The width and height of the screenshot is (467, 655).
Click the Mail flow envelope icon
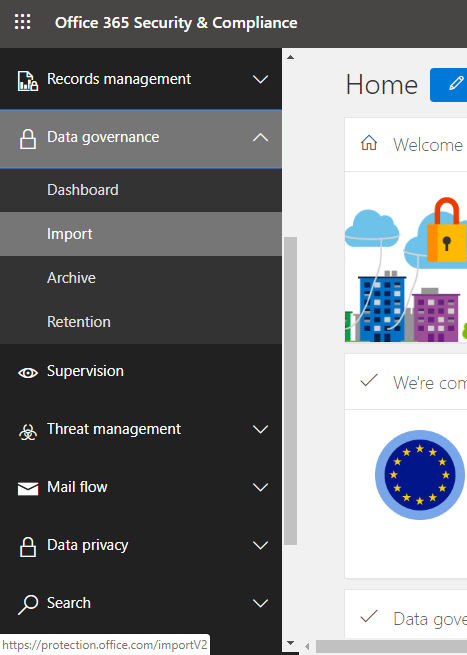pyautogui.click(x=28, y=488)
